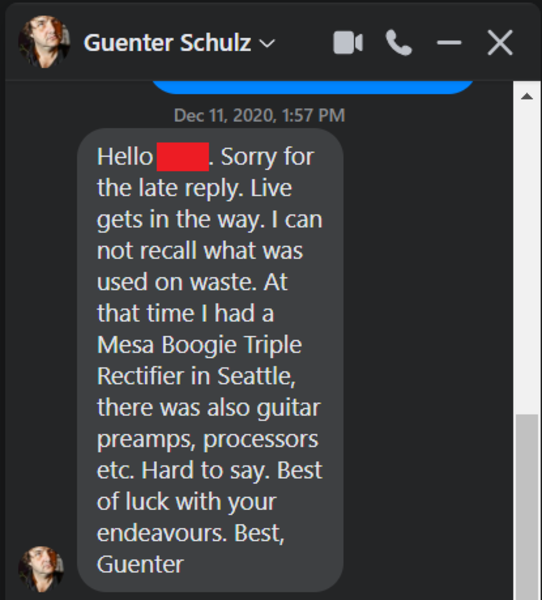Open Guenter Schulz's header profile picture
542x600 pixels.
[x=44, y=42]
